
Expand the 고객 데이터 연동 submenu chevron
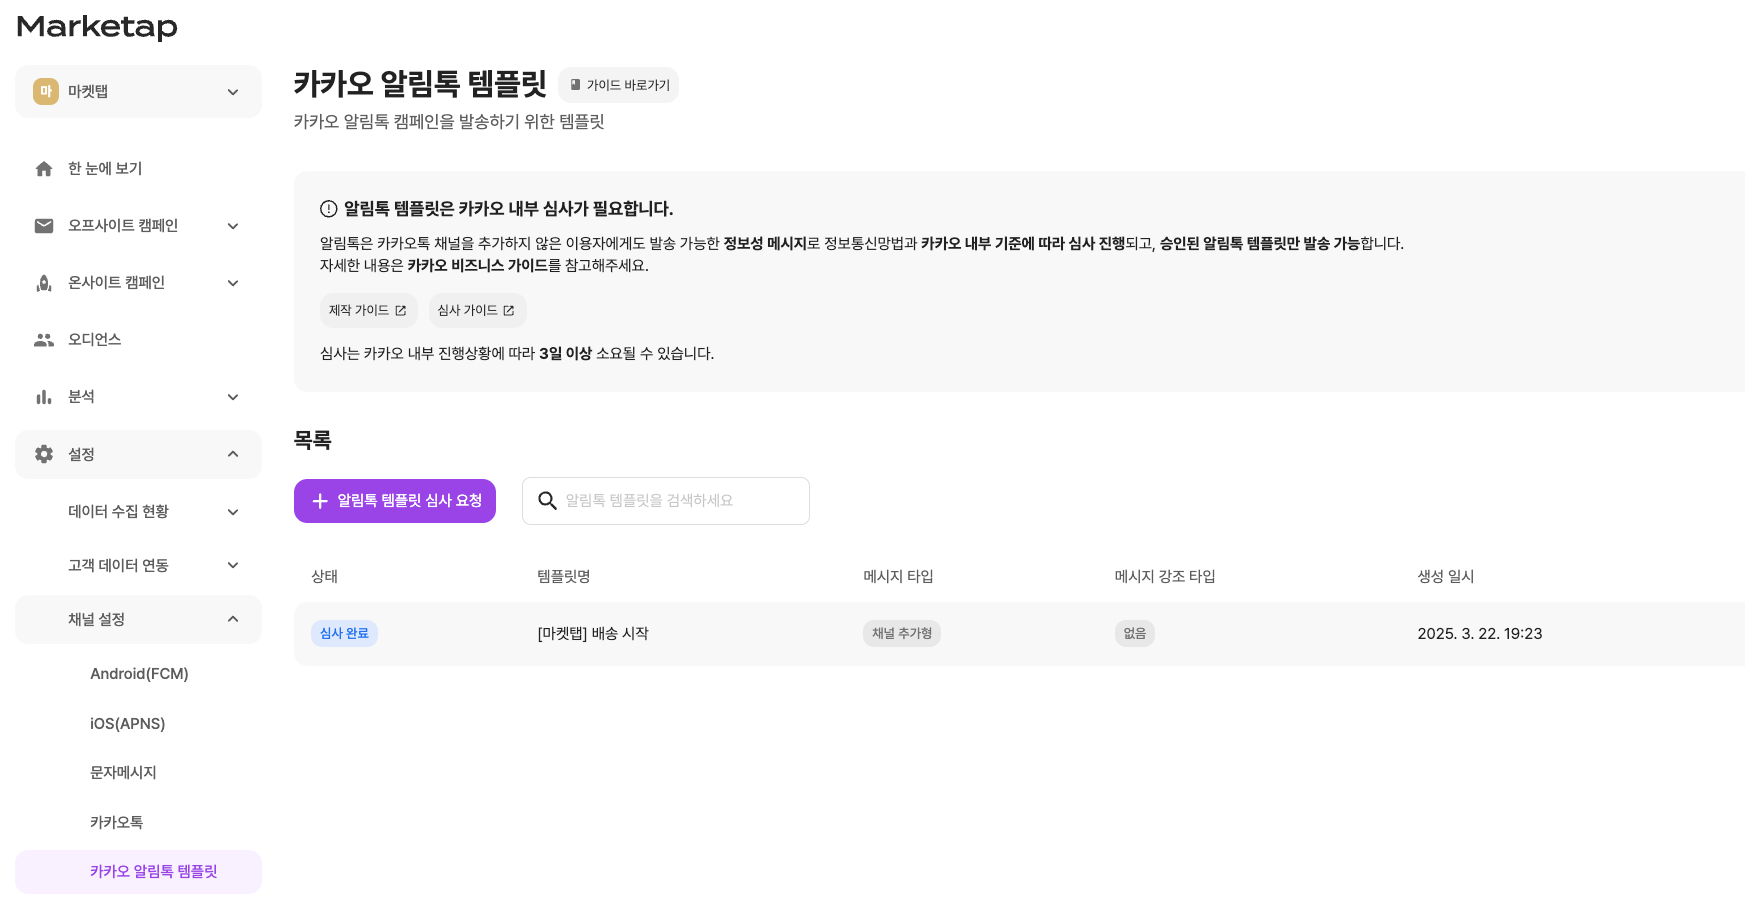tap(233, 566)
